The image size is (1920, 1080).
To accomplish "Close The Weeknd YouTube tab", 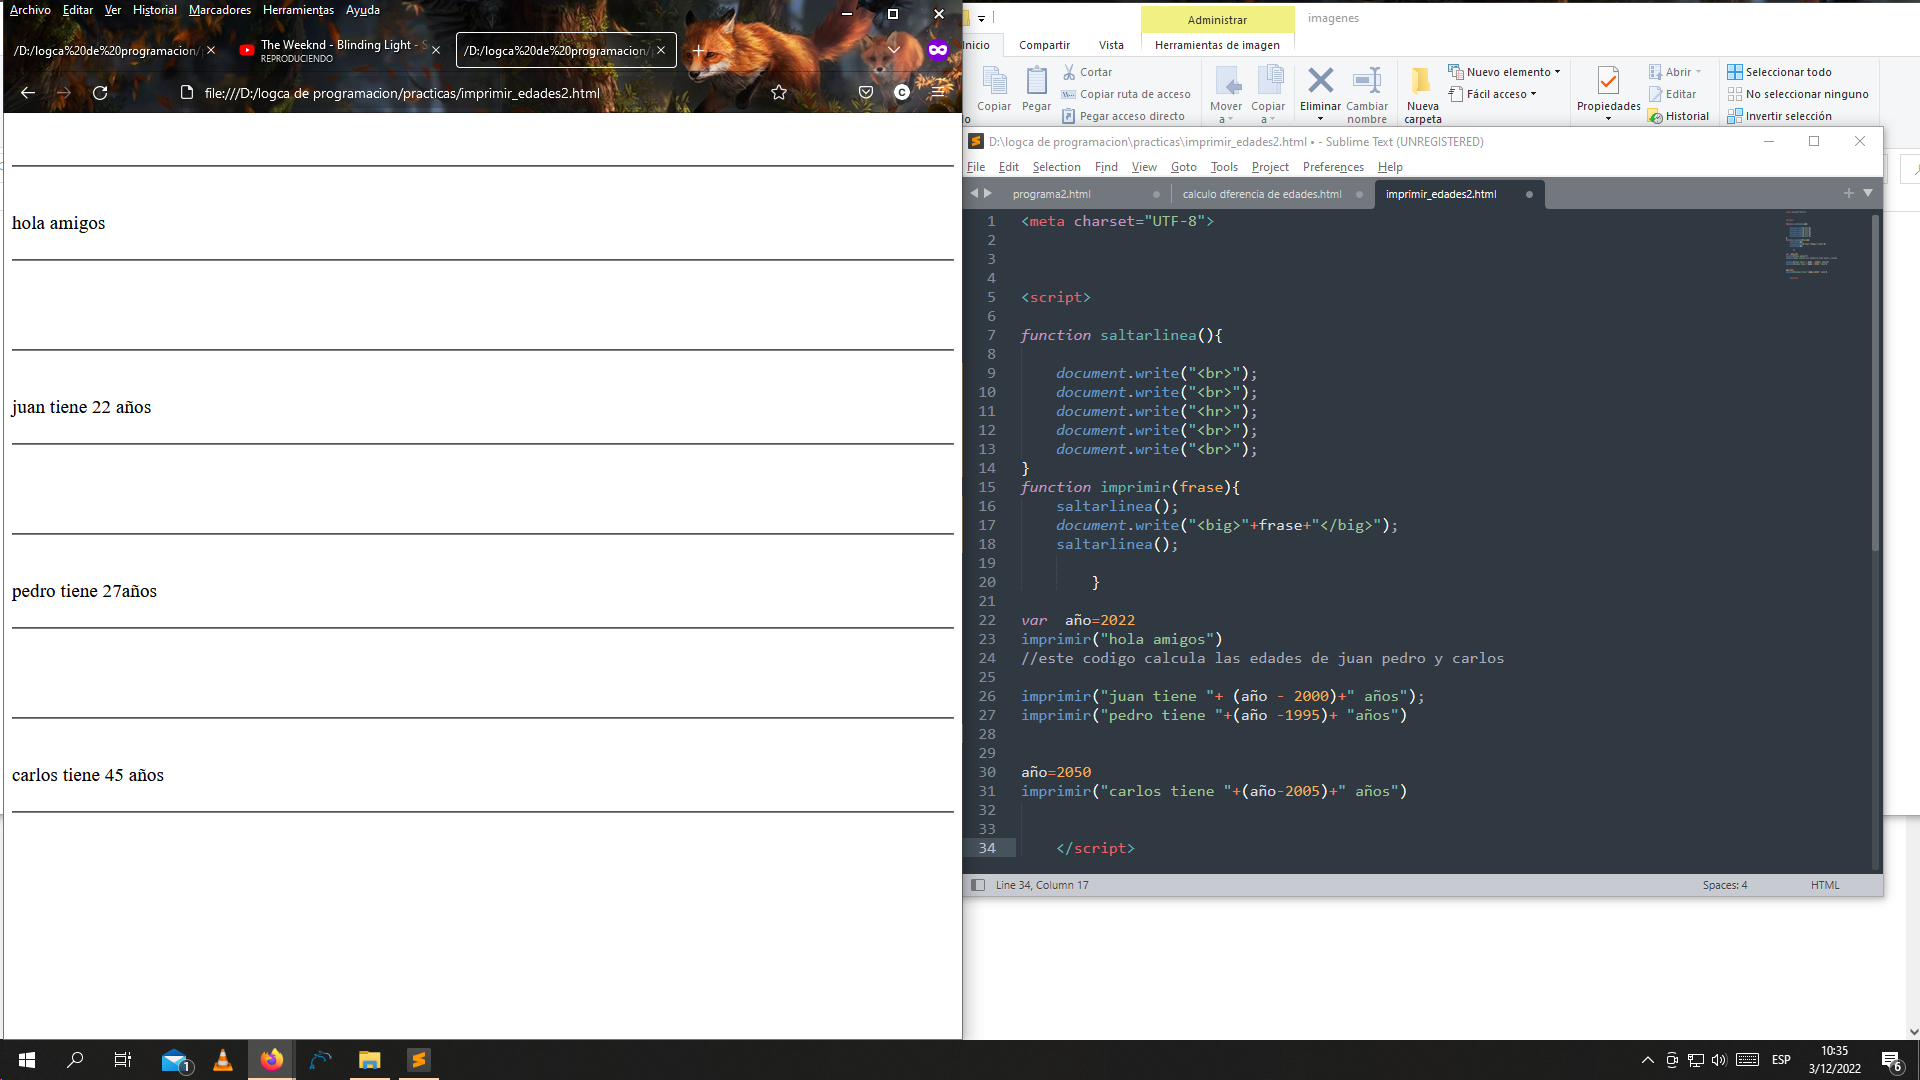I will pyautogui.click(x=436, y=50).
